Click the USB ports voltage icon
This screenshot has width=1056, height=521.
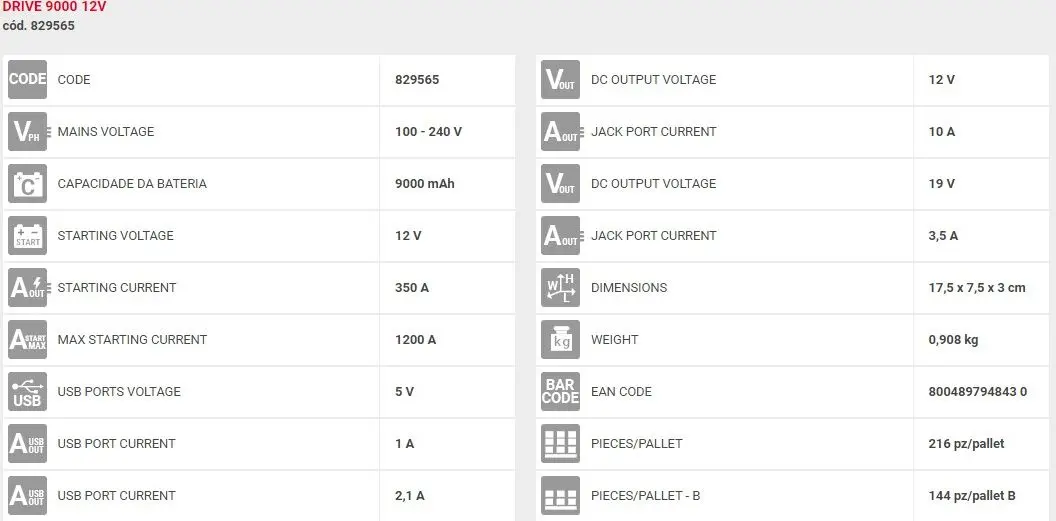28,392
